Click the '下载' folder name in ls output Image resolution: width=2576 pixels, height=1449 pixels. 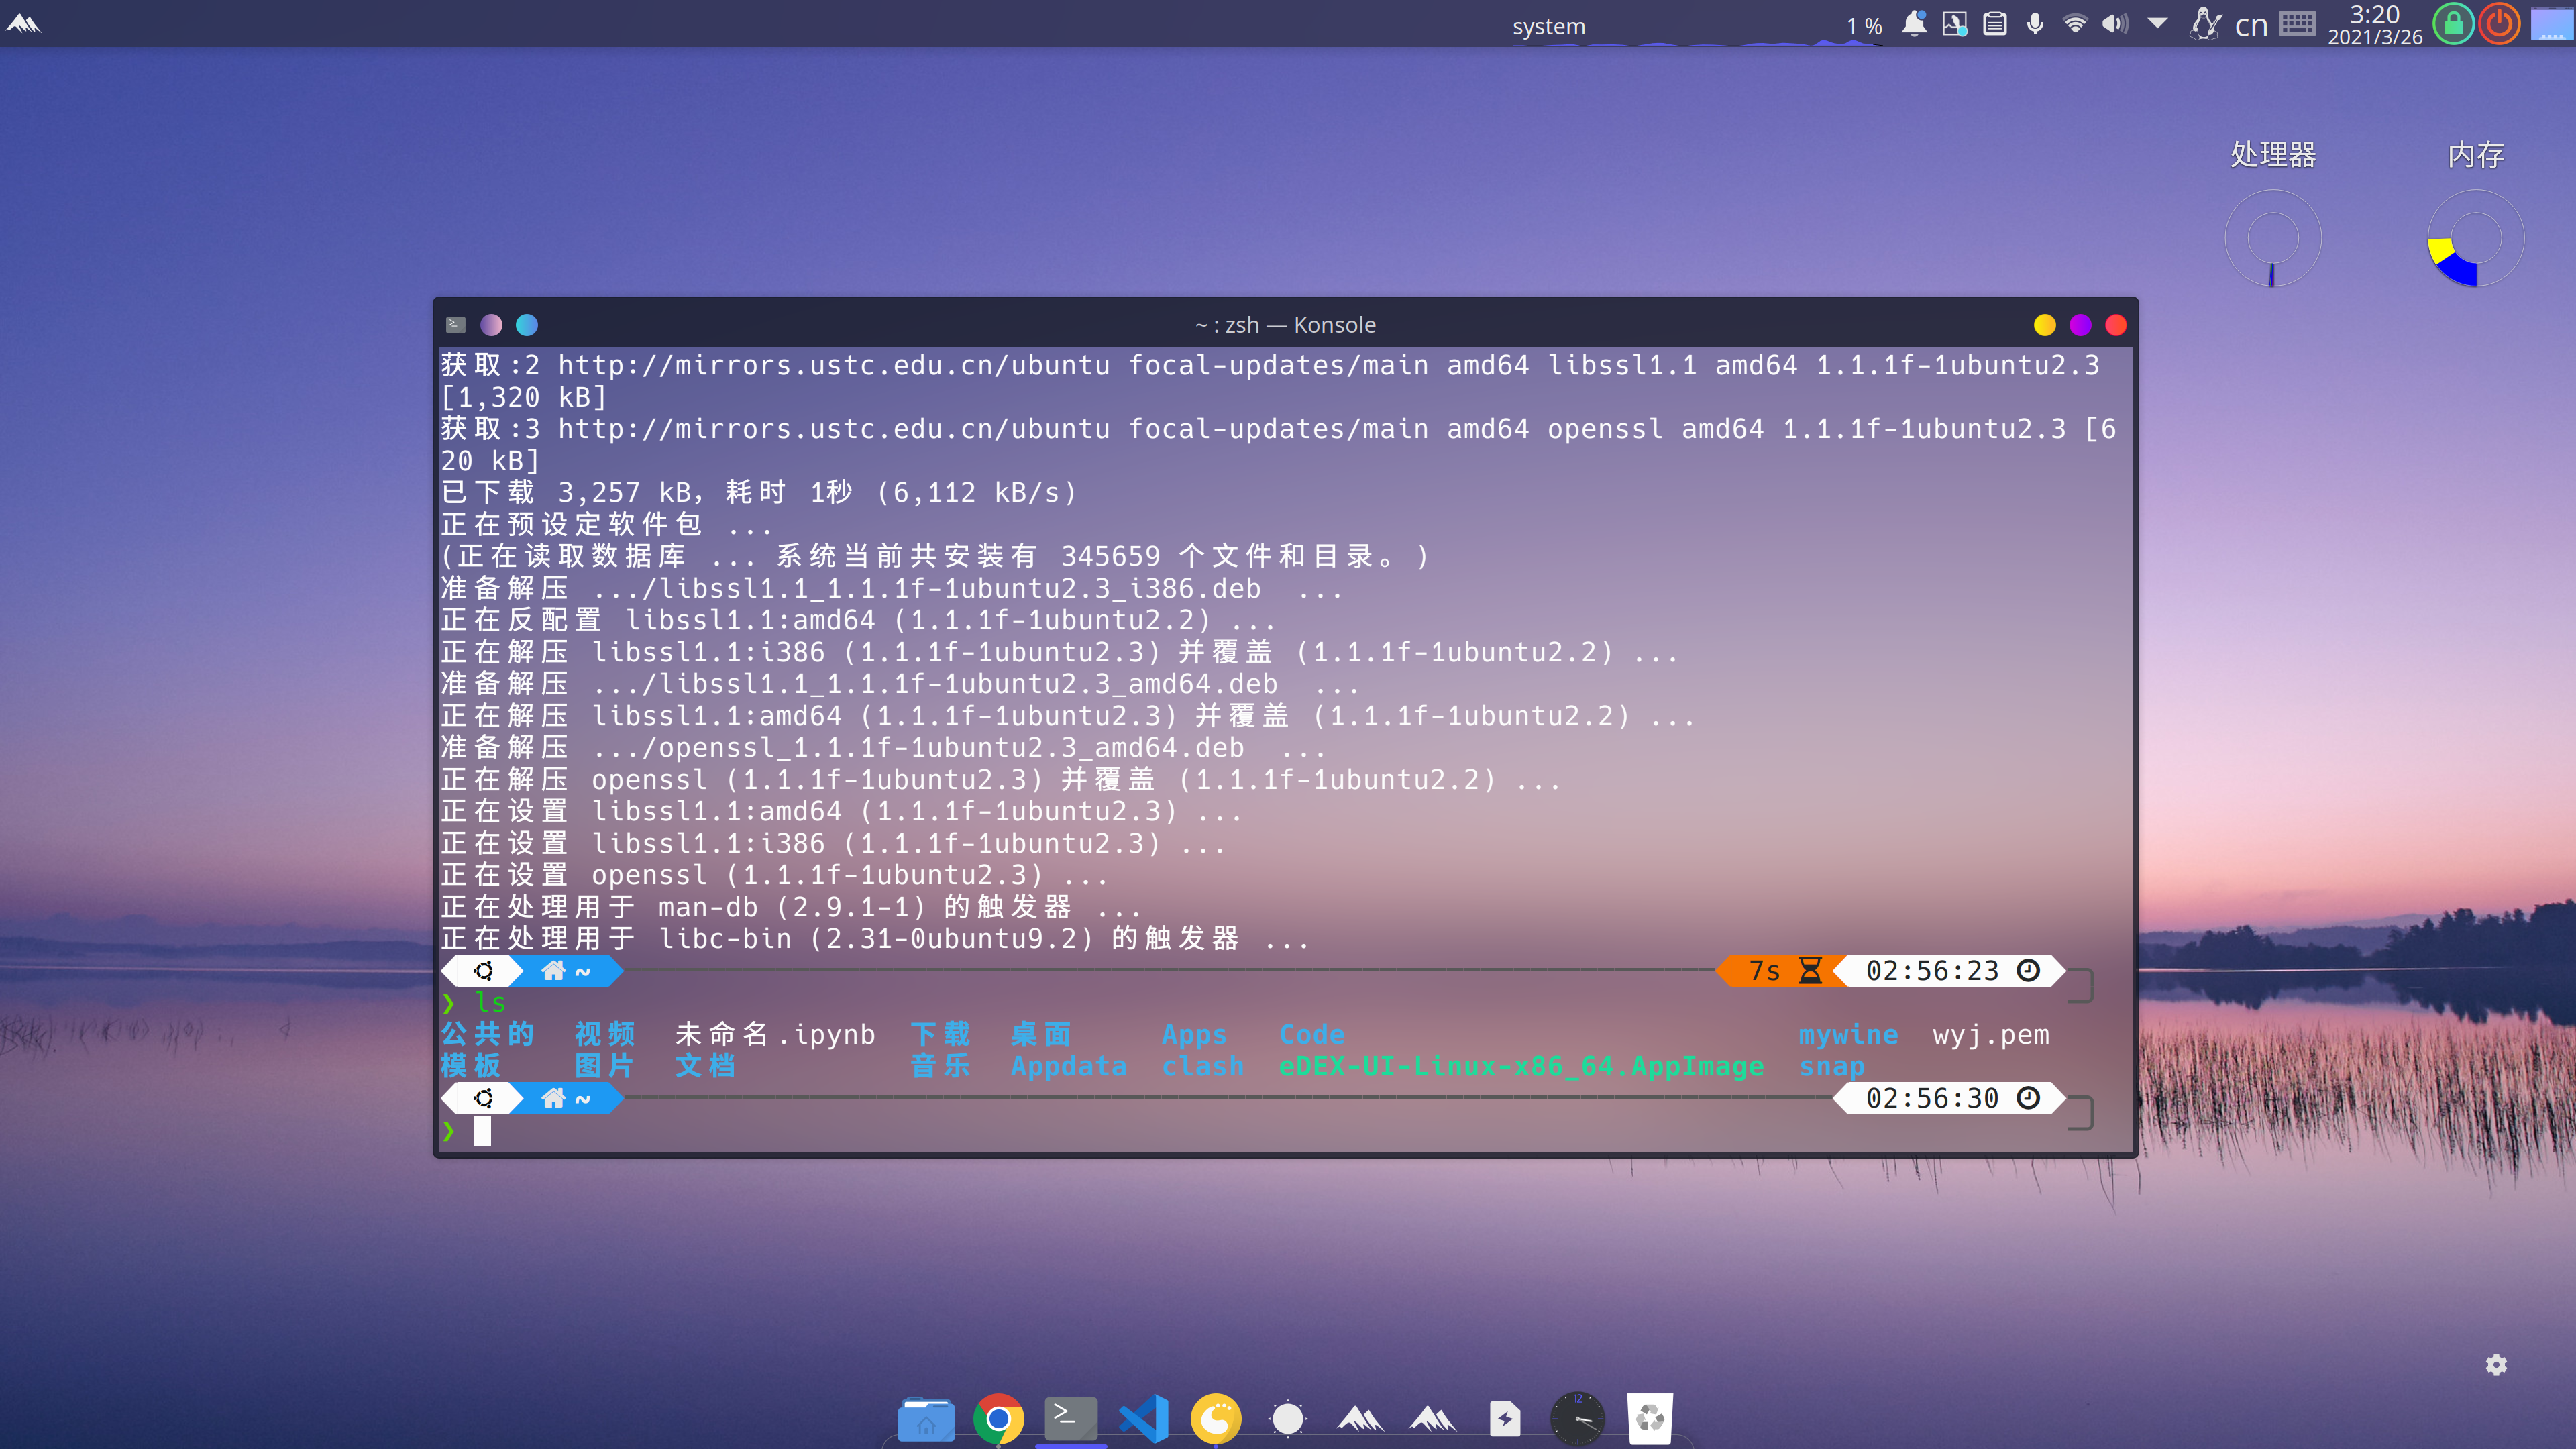pyautogui.click(x=941, y=1034)
